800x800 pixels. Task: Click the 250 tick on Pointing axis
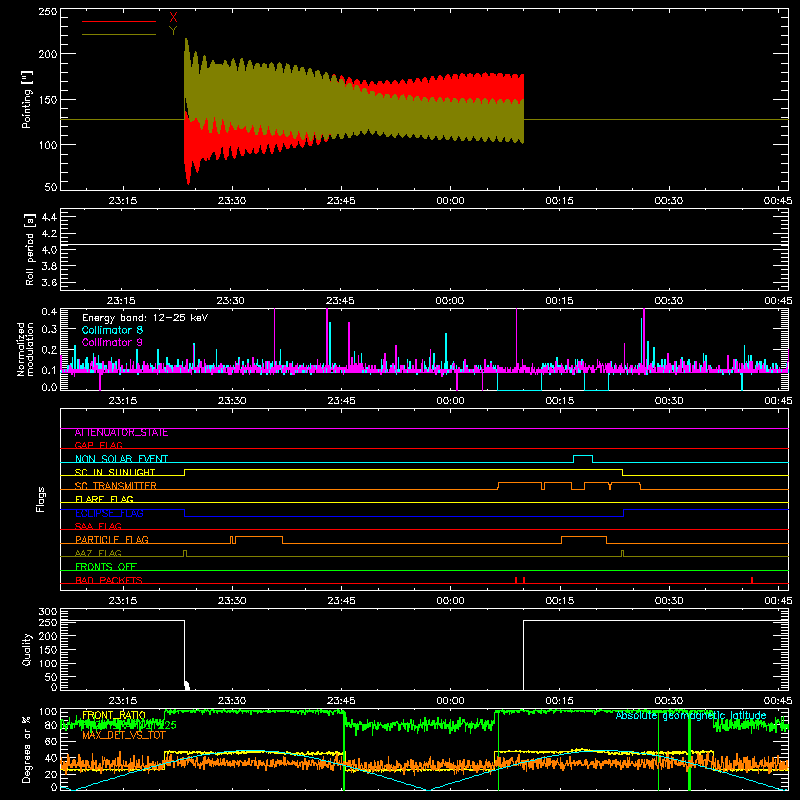[48, 12]
